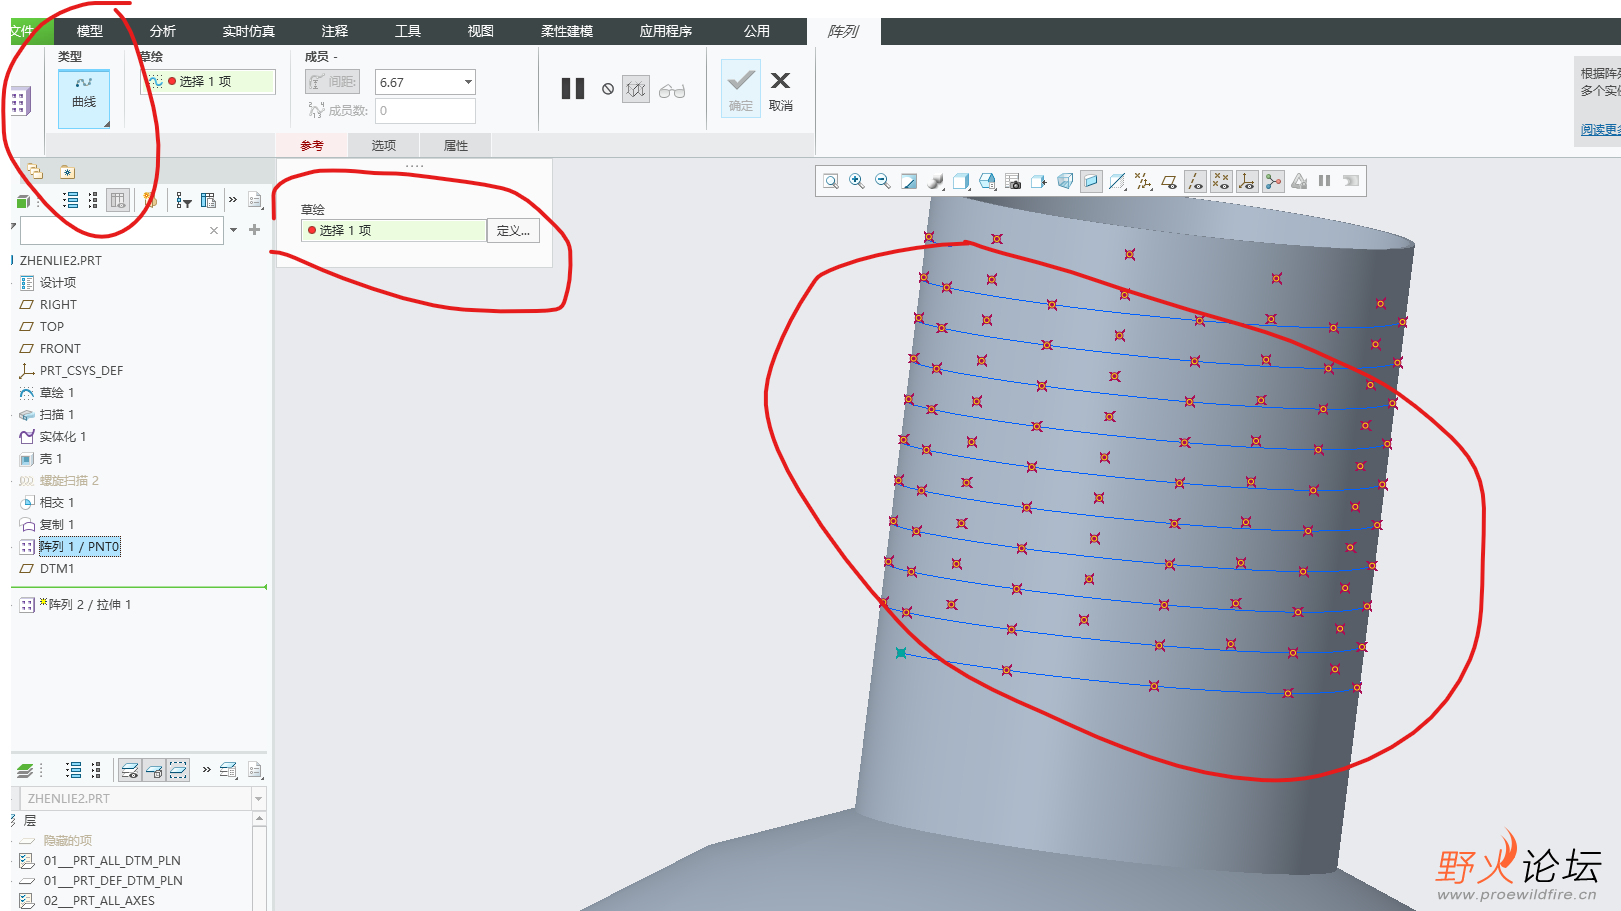Click the sketch collector in the ribbon
Viewport: 1621px width, 911px height.
tap(210, 81)
